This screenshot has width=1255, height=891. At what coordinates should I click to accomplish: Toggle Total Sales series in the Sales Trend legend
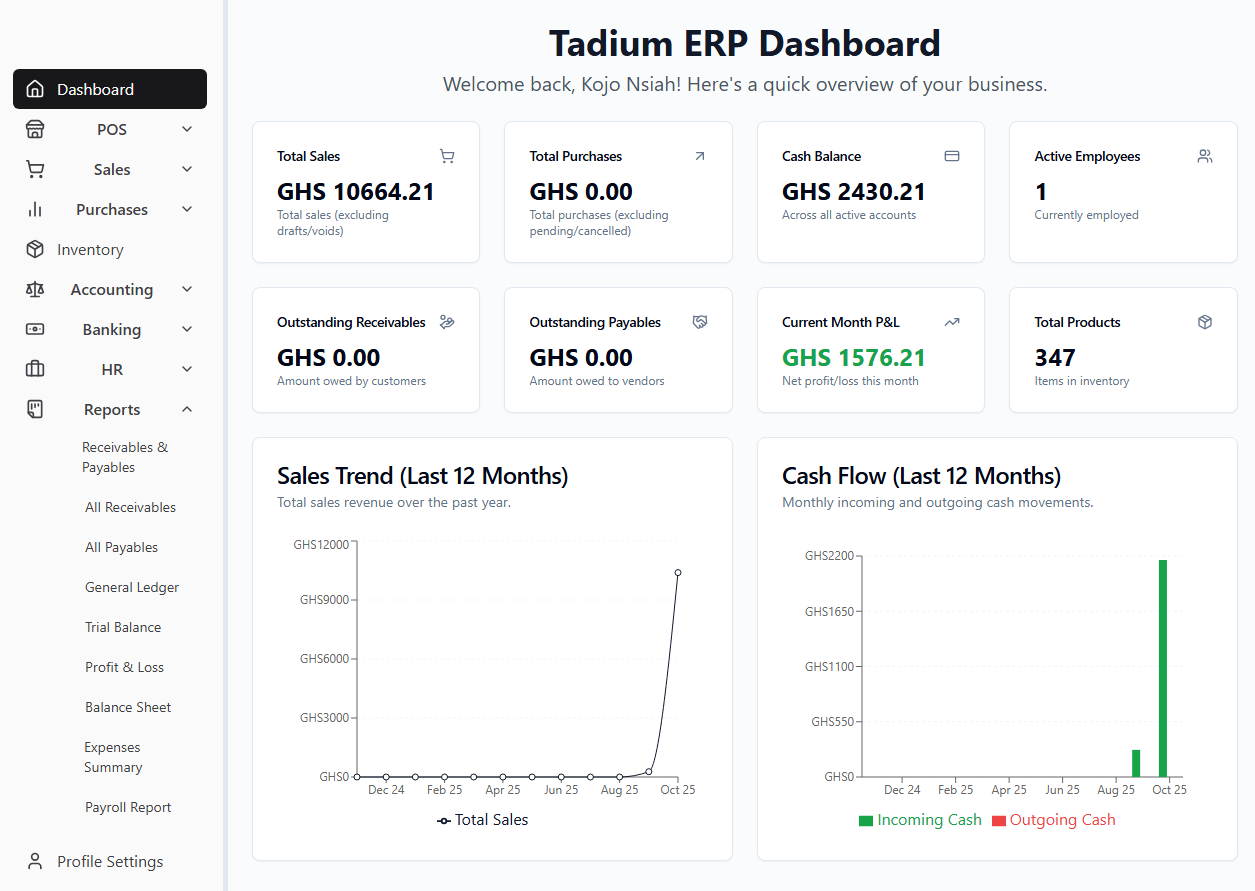[483, 819]
